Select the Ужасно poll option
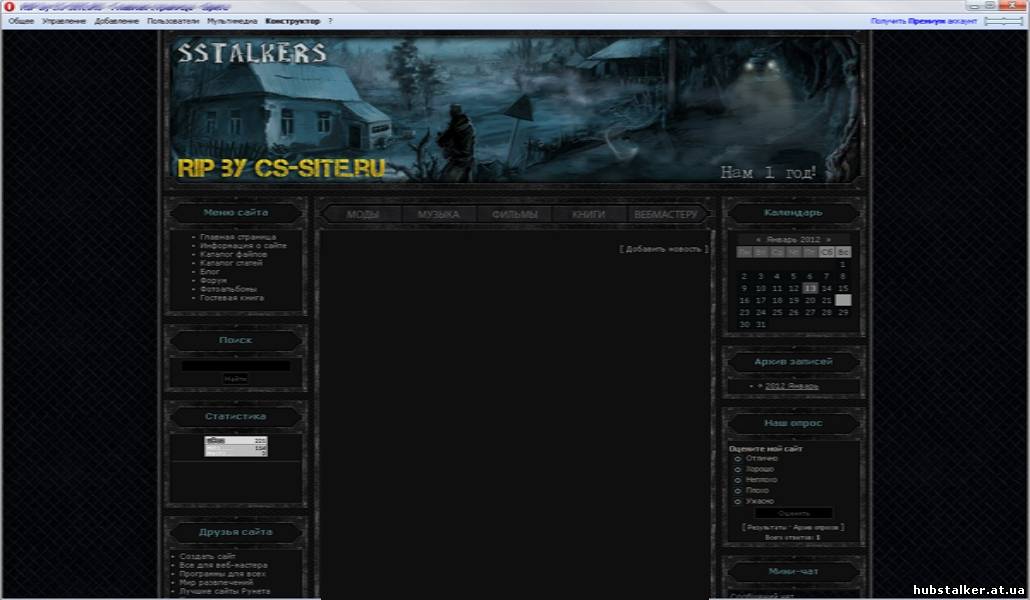Image resolution: width=1030 pixels, height=600 pixels. [738, 501]
